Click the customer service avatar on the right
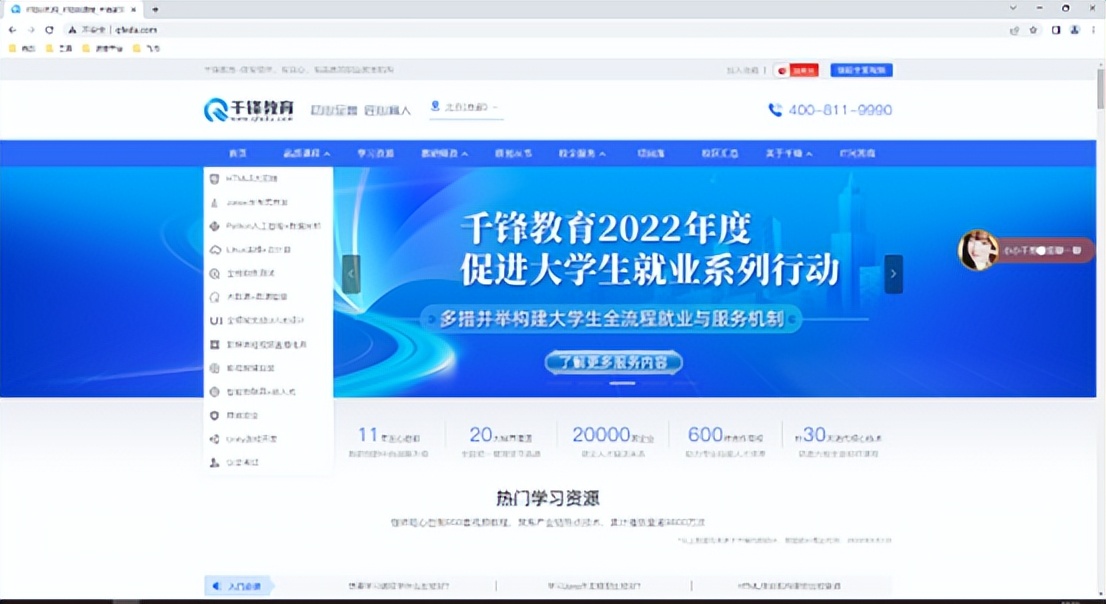Image resolution: width=1106 pixels, height=604 pixels. pos(978,250)
